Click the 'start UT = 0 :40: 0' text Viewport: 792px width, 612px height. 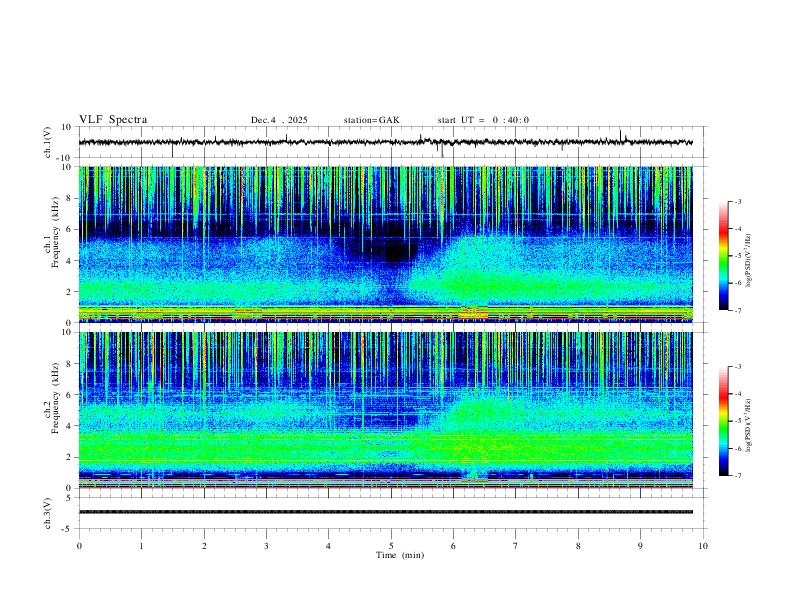click(483, 120)
